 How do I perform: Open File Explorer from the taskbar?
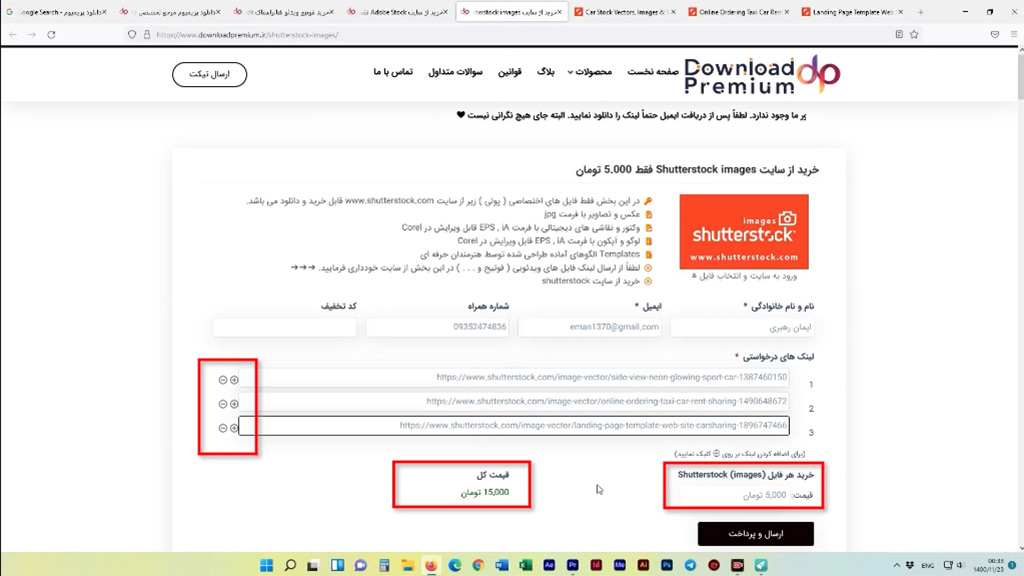click(408, 565)
